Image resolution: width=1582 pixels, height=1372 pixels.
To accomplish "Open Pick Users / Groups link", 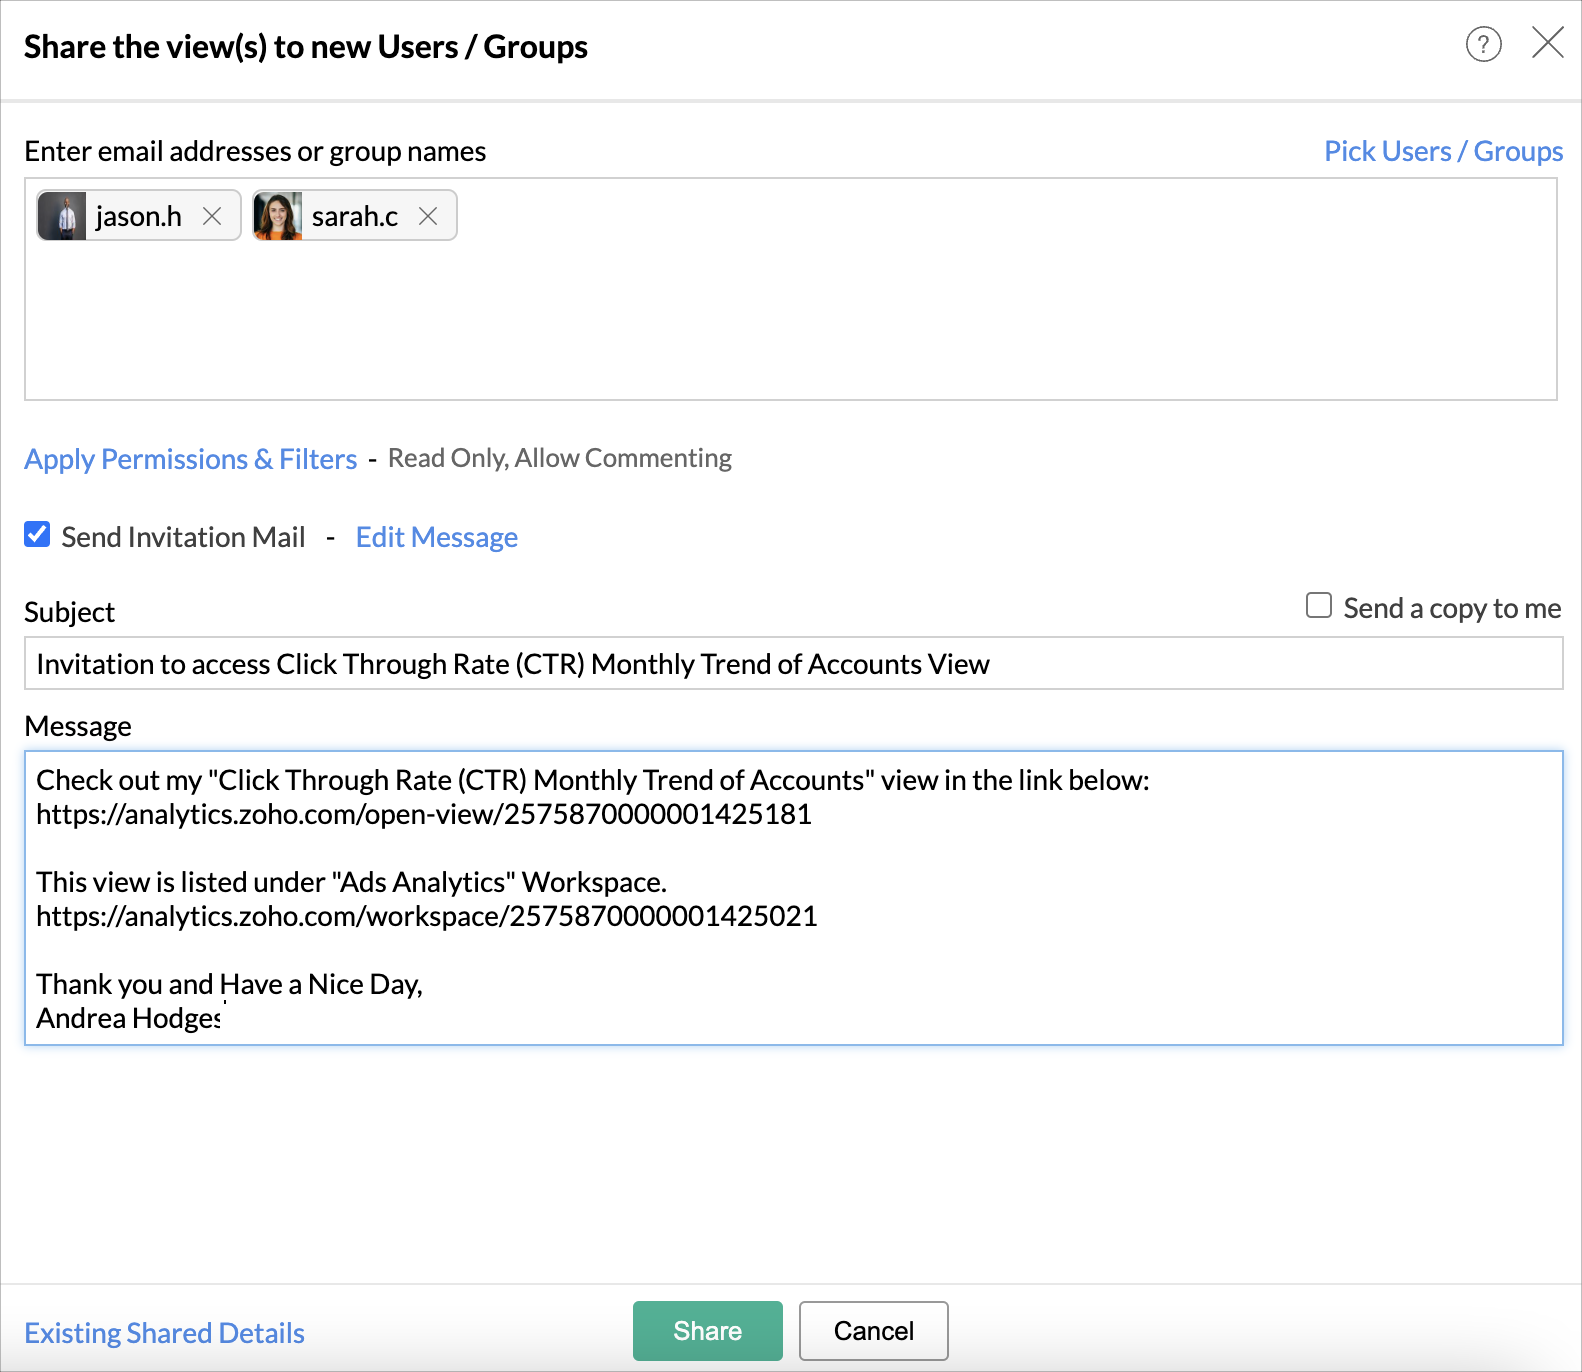I will click(1443, 151).
